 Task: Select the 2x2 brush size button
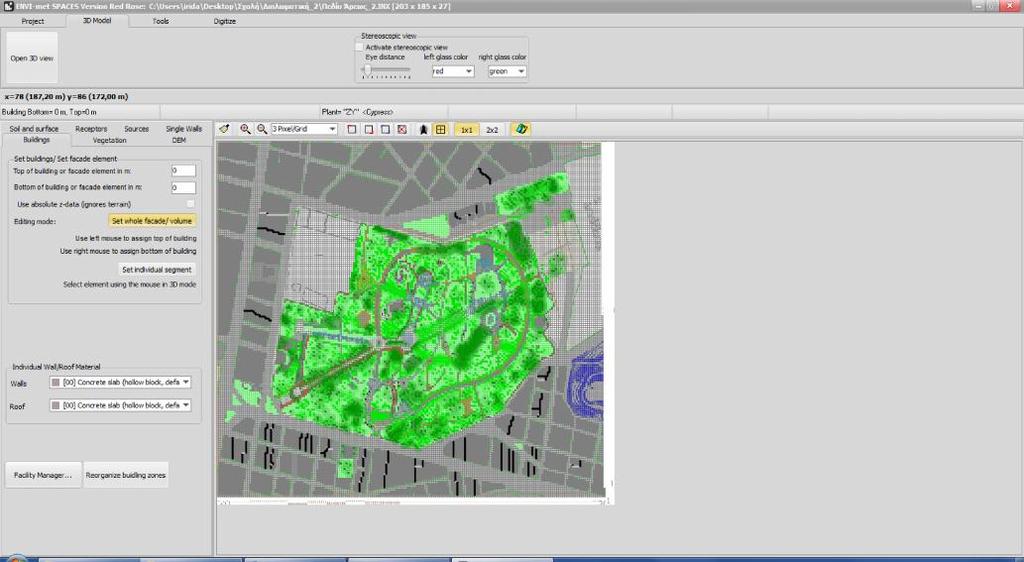tap(492, 130)
